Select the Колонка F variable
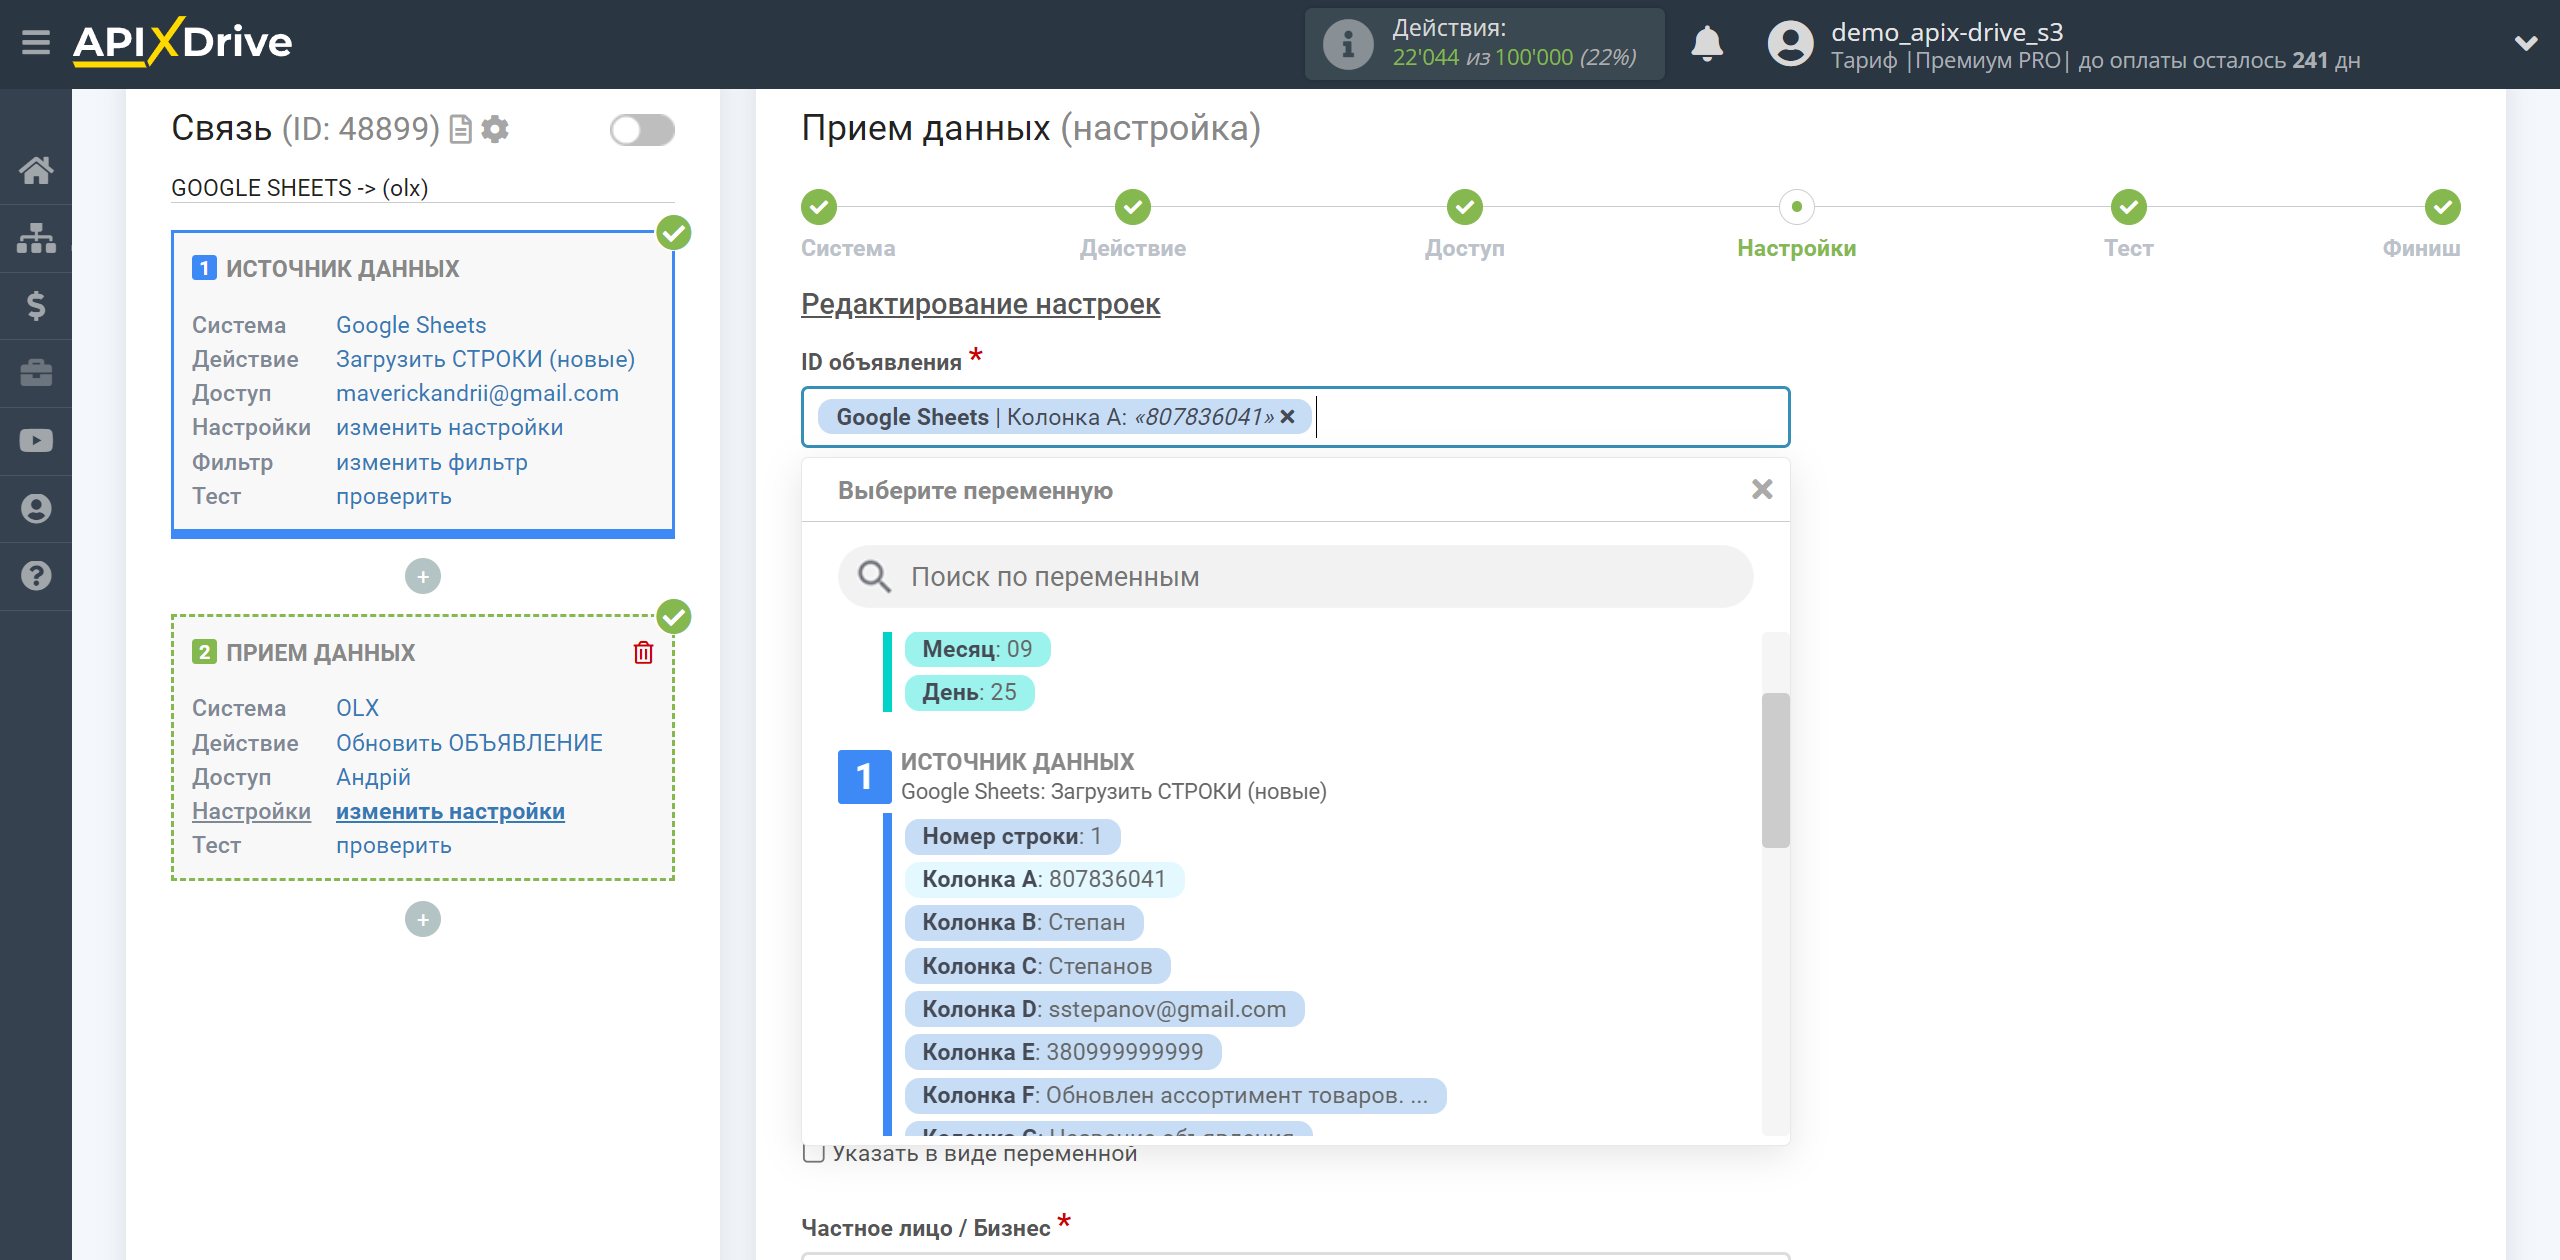 tap(1175, 1095)
